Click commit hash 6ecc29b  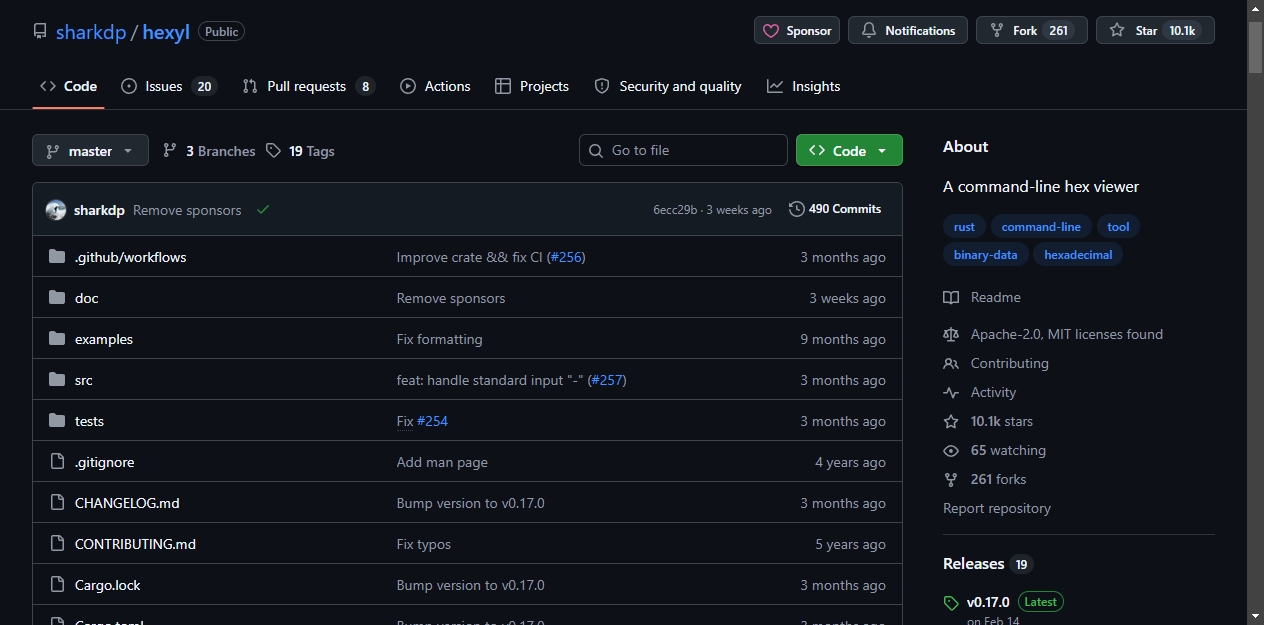[x=675, y=210]
